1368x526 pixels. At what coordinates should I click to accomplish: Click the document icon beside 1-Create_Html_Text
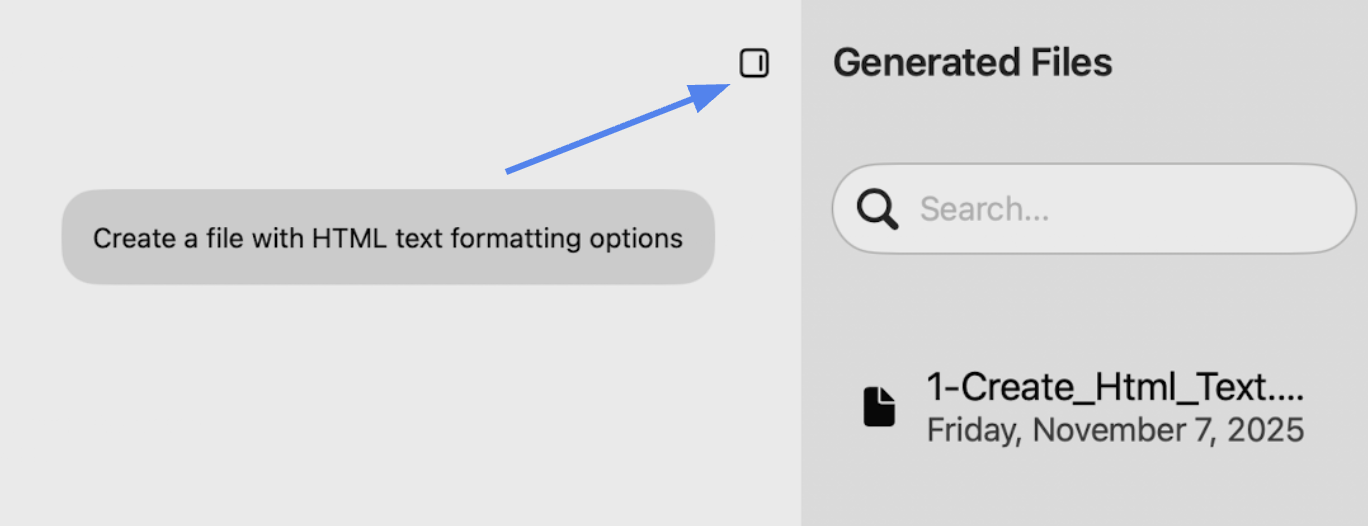coord(879,407)
